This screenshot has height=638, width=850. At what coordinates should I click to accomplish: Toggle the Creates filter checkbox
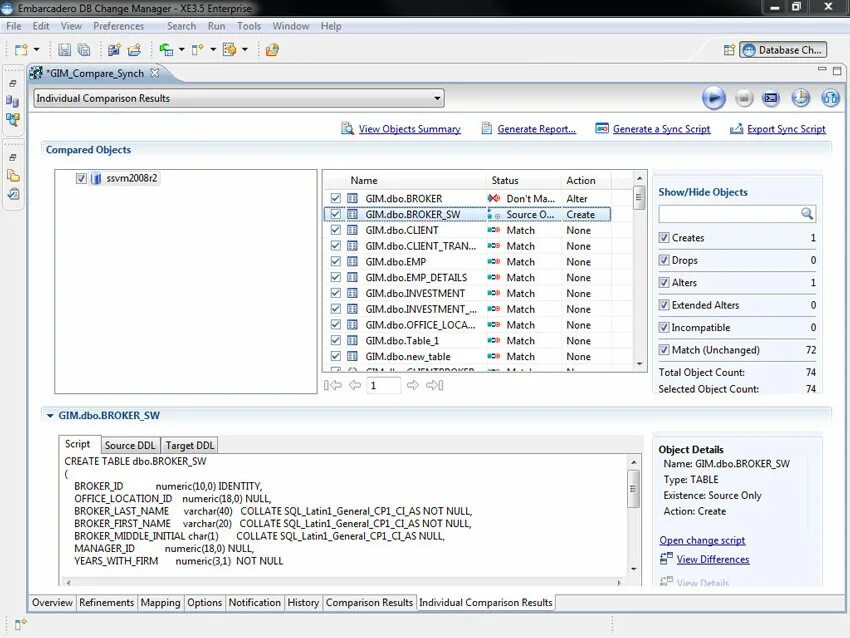664,237
